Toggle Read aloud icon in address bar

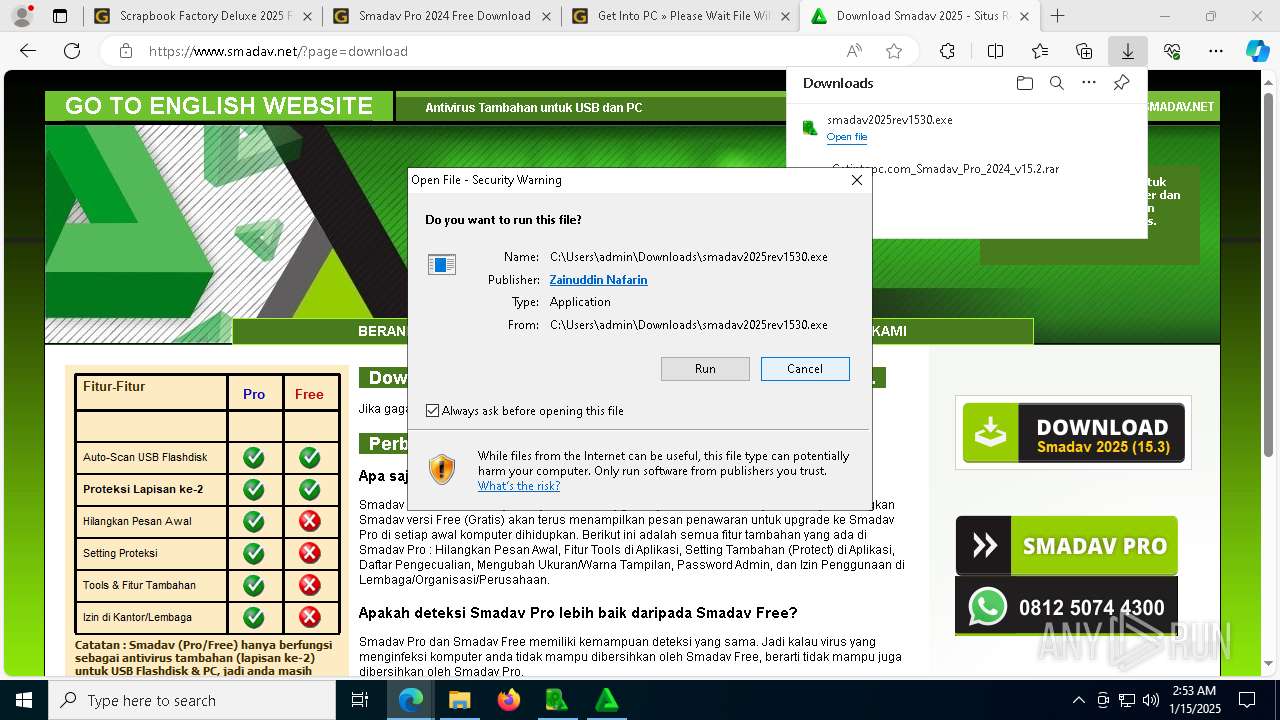tap(854, 51)
